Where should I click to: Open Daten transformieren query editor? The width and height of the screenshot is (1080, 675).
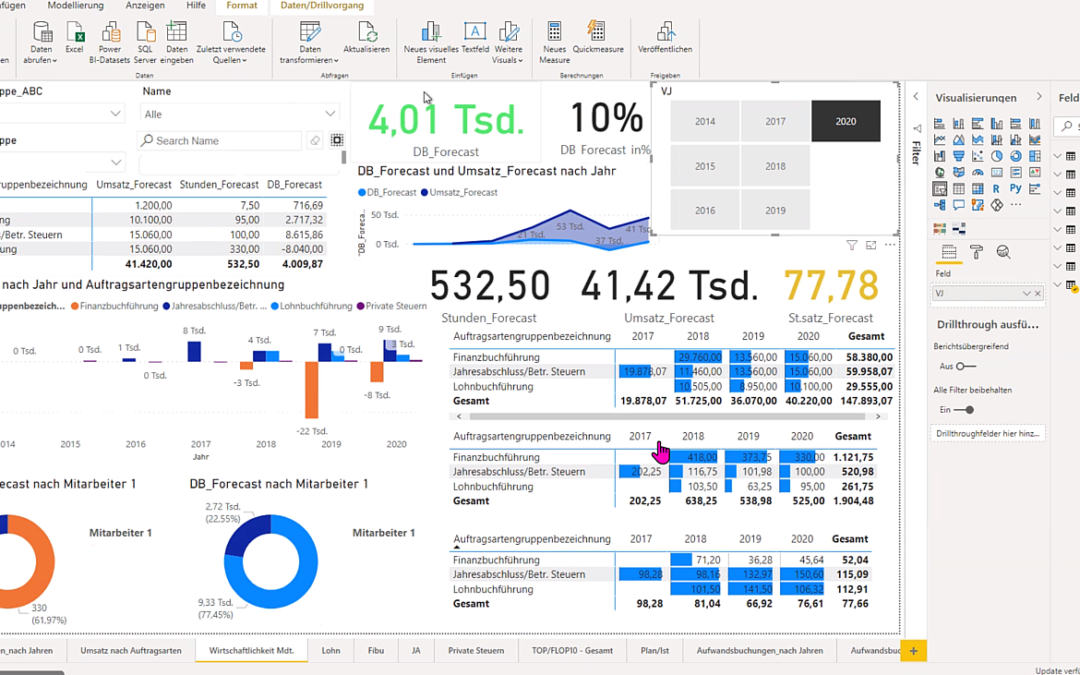309,43
